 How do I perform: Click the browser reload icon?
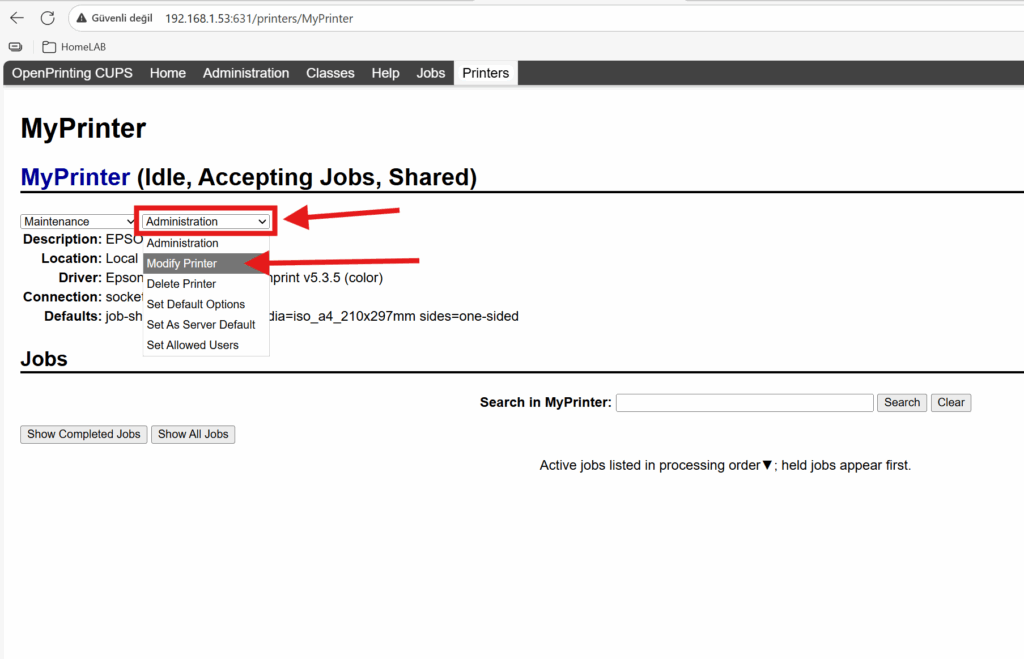(47, 18)
